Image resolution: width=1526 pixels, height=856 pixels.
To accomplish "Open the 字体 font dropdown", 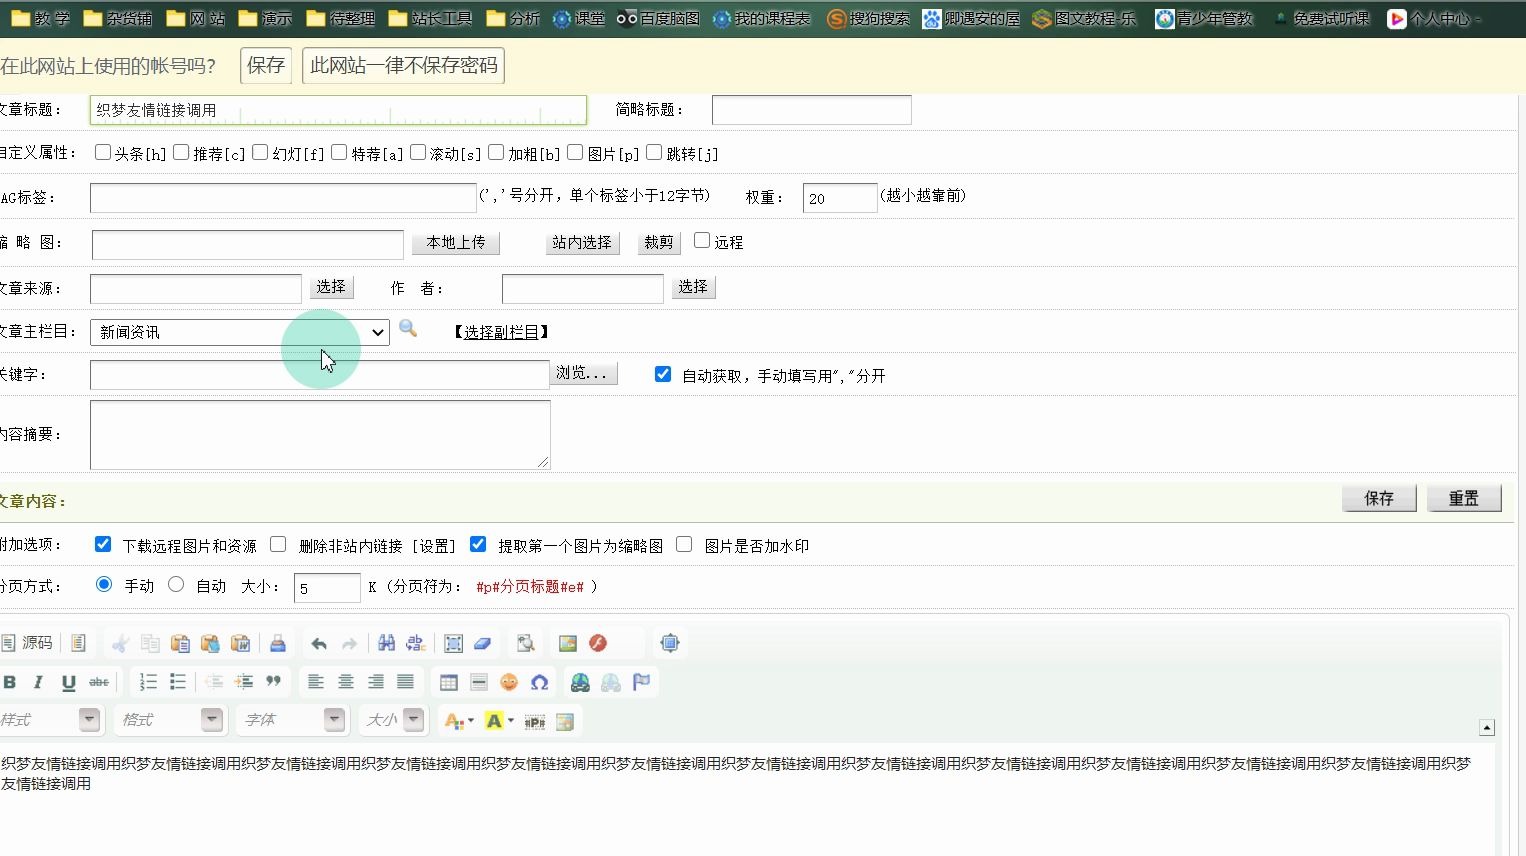I will [292, 720].
